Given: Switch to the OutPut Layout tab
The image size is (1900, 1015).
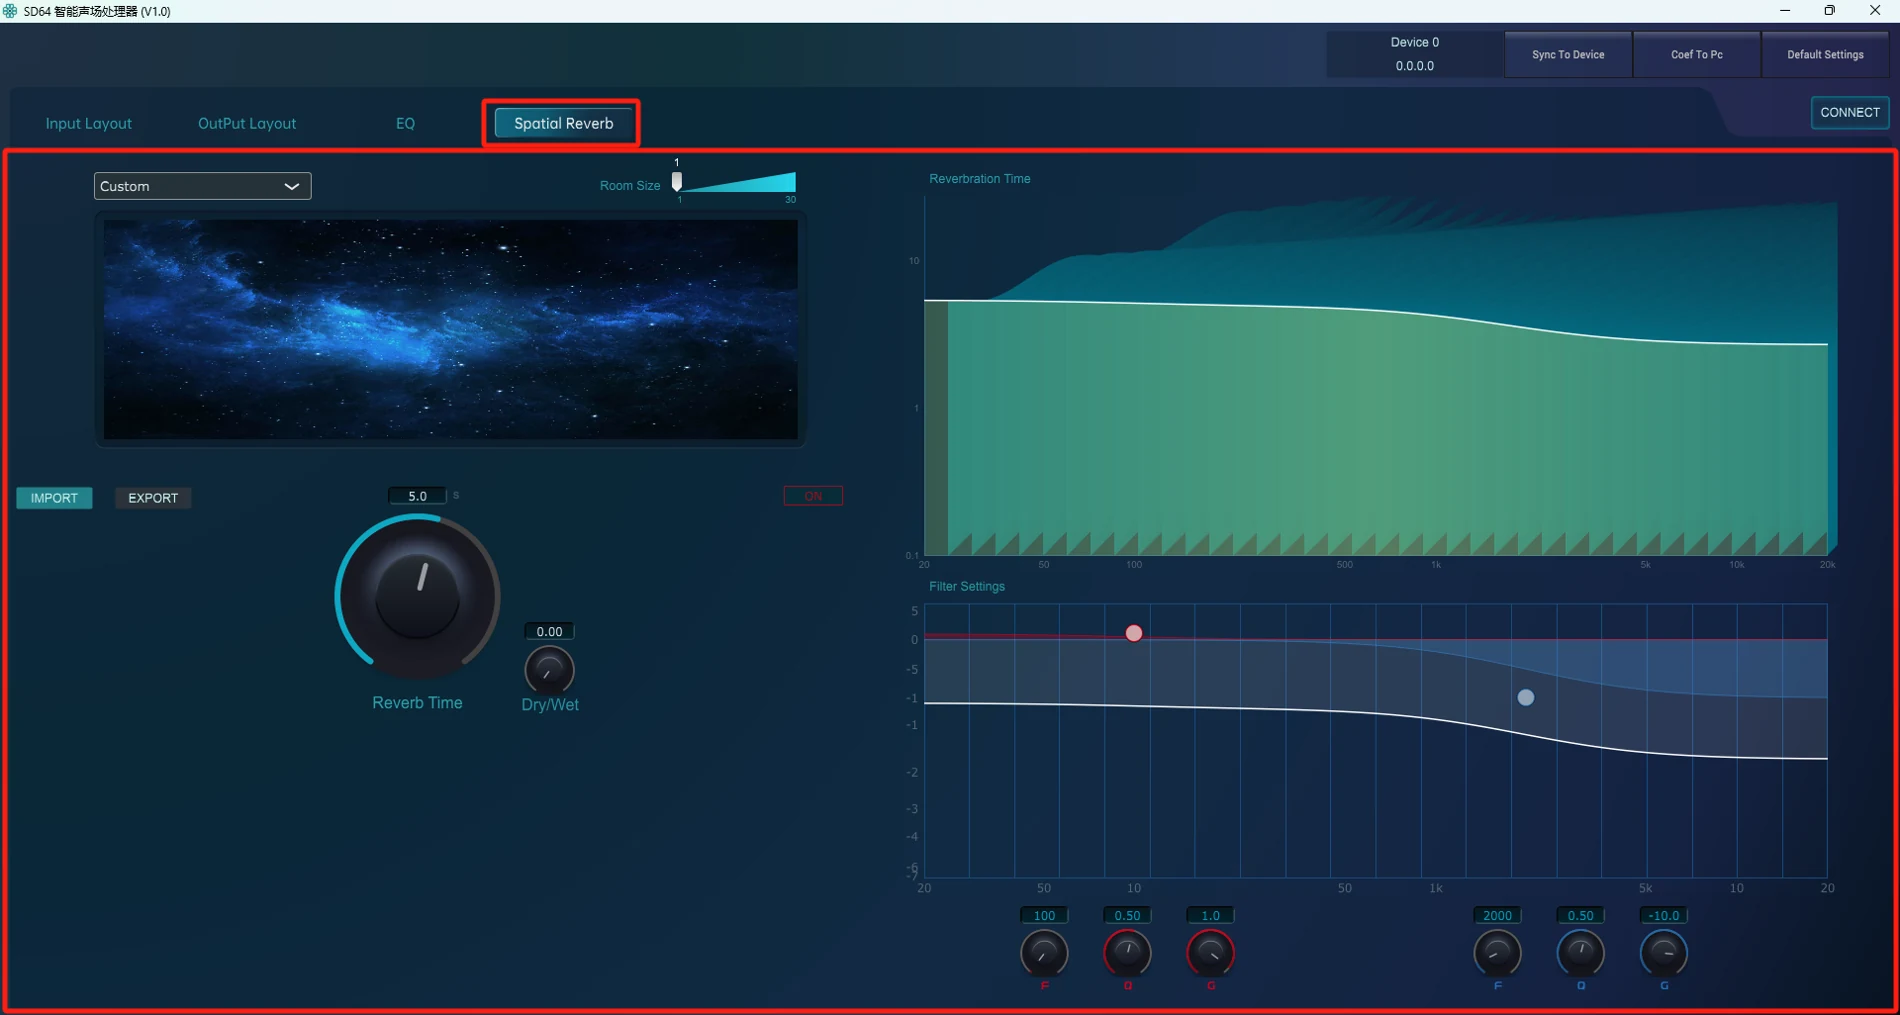Looking at the screenshot, I should tap(247, 123).
